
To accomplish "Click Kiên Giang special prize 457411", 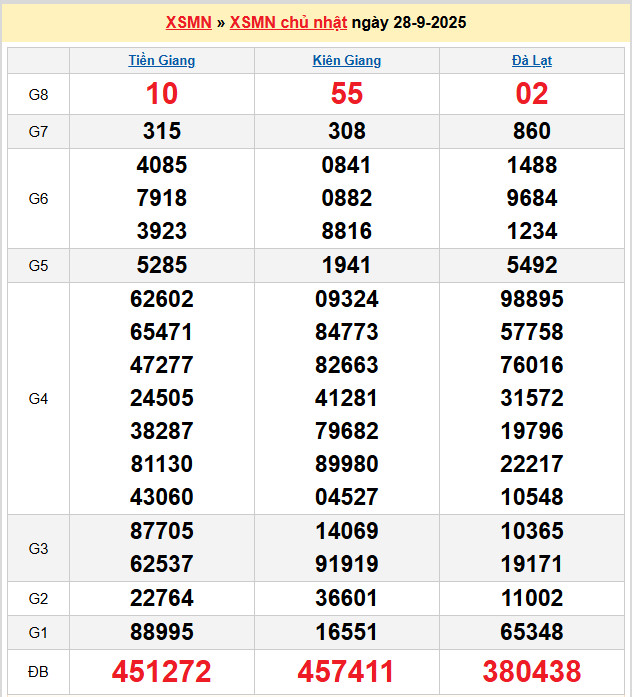I will click(x=347, y=671).
